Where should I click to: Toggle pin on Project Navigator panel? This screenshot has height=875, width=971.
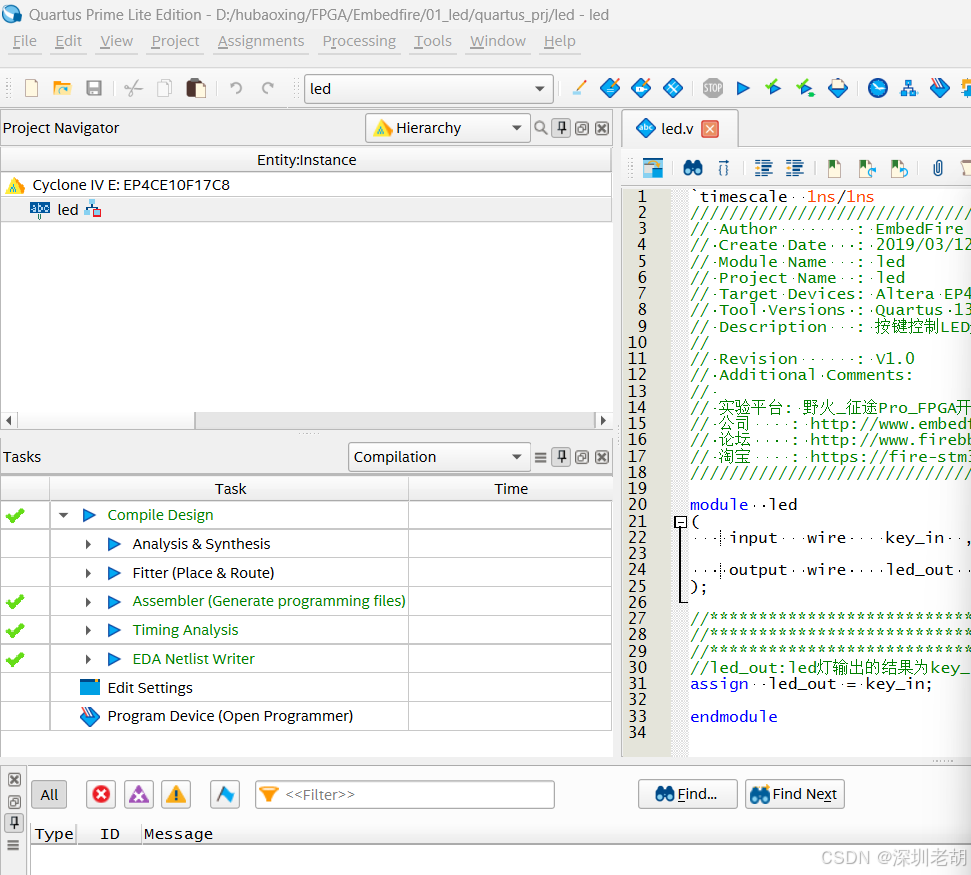point(562,128)
